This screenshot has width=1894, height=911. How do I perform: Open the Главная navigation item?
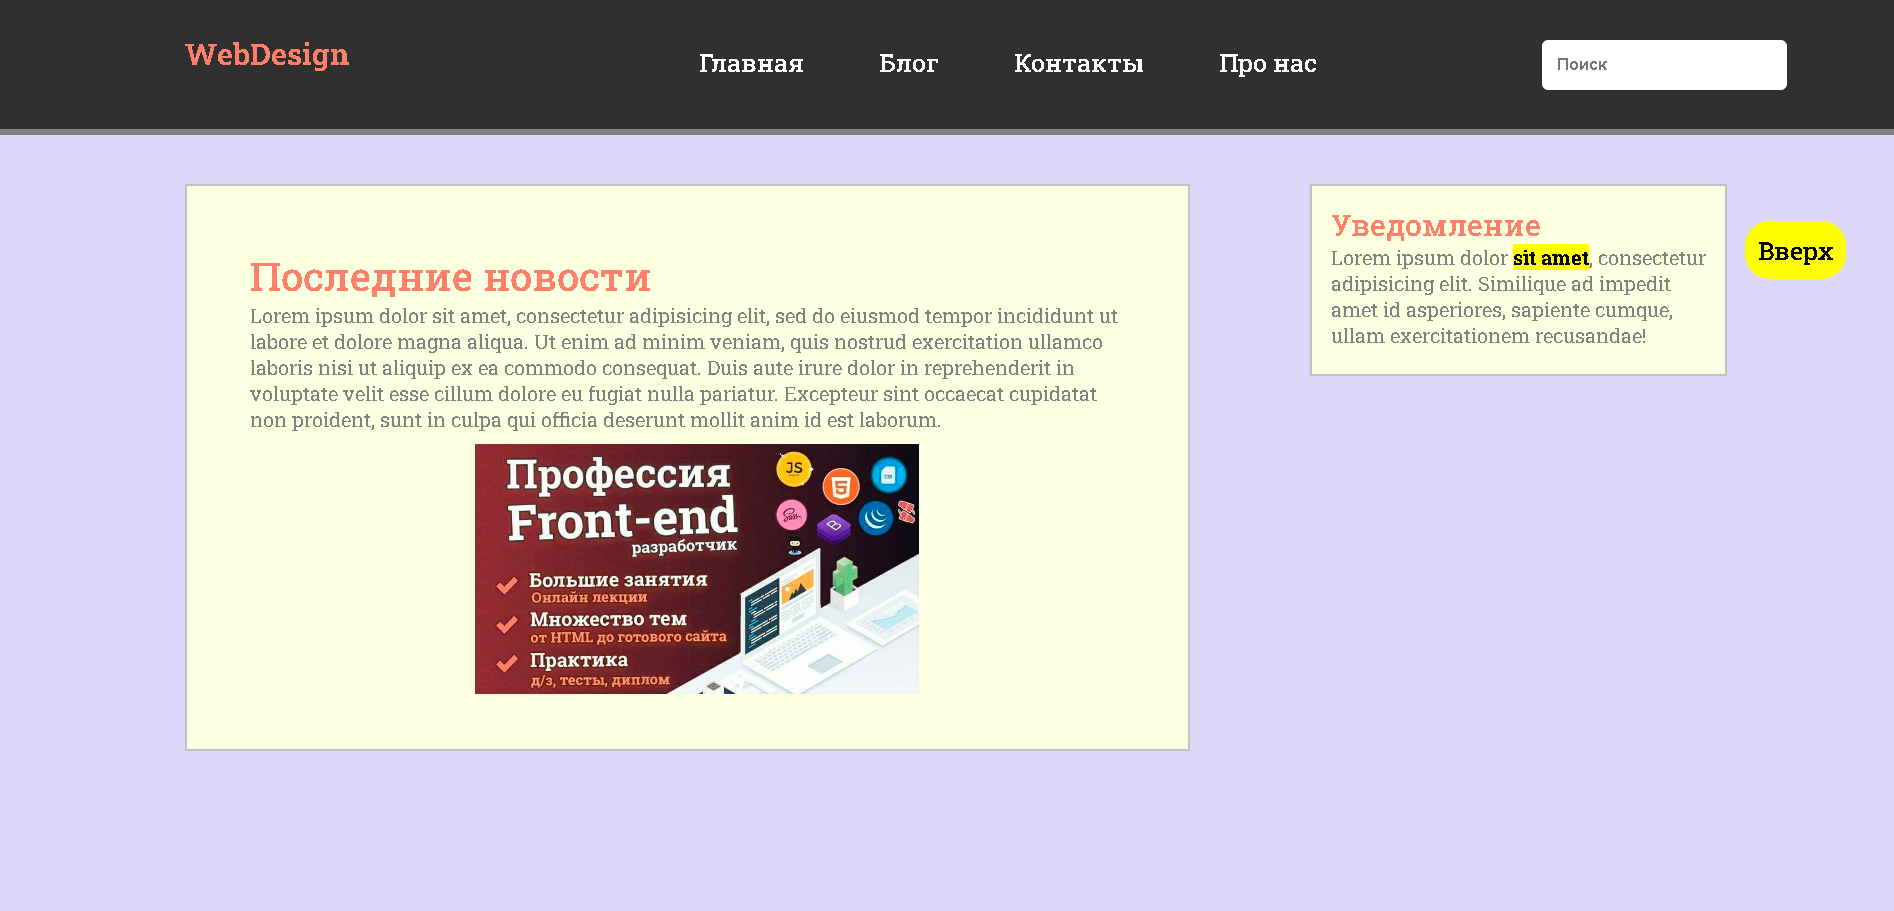pos(751,64)
